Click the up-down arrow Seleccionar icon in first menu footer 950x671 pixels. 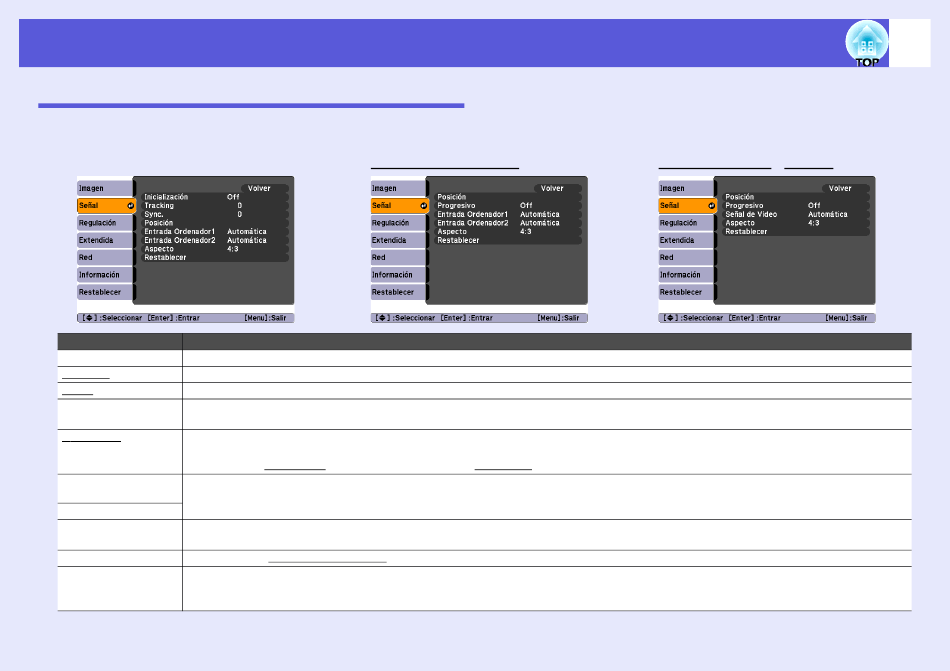click(x=88, y=318)
